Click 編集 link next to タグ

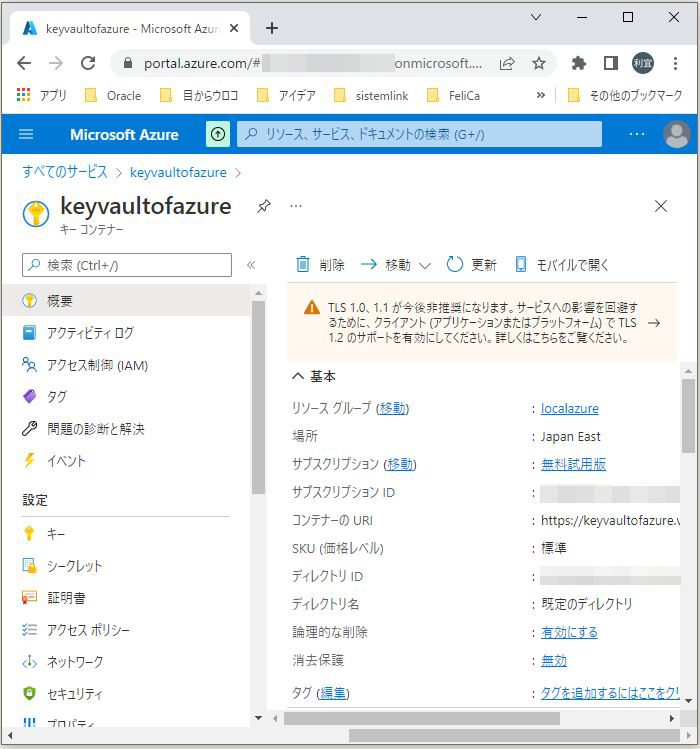coord(333,693)
